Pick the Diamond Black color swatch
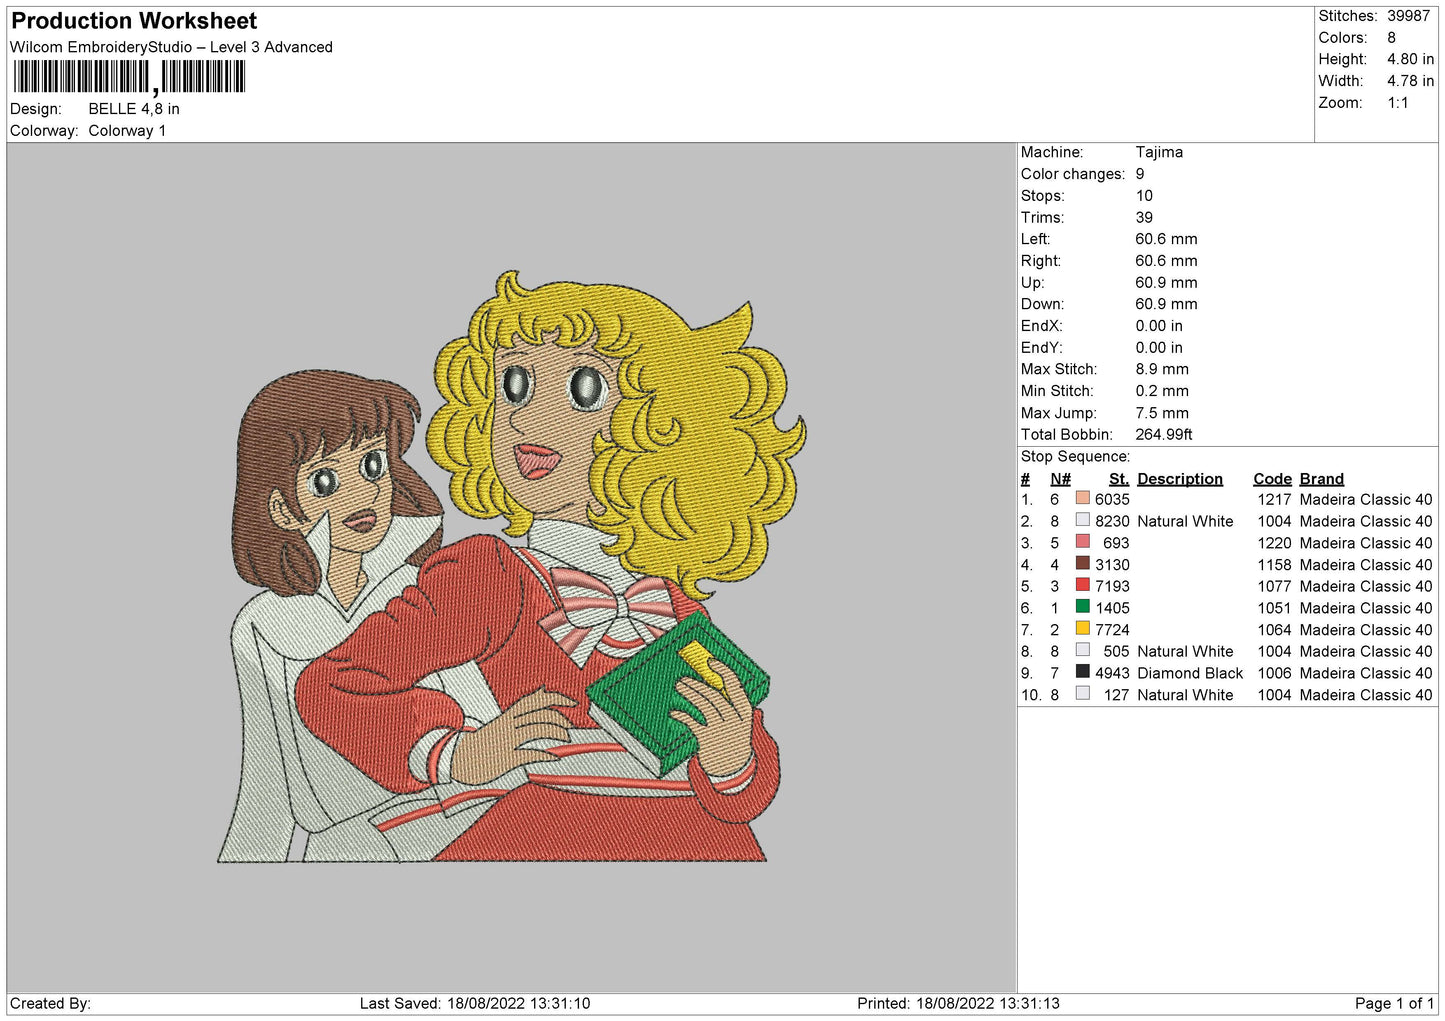Image resolution: width=1445 pixels, height=1021 pixels. (1082, 672)
